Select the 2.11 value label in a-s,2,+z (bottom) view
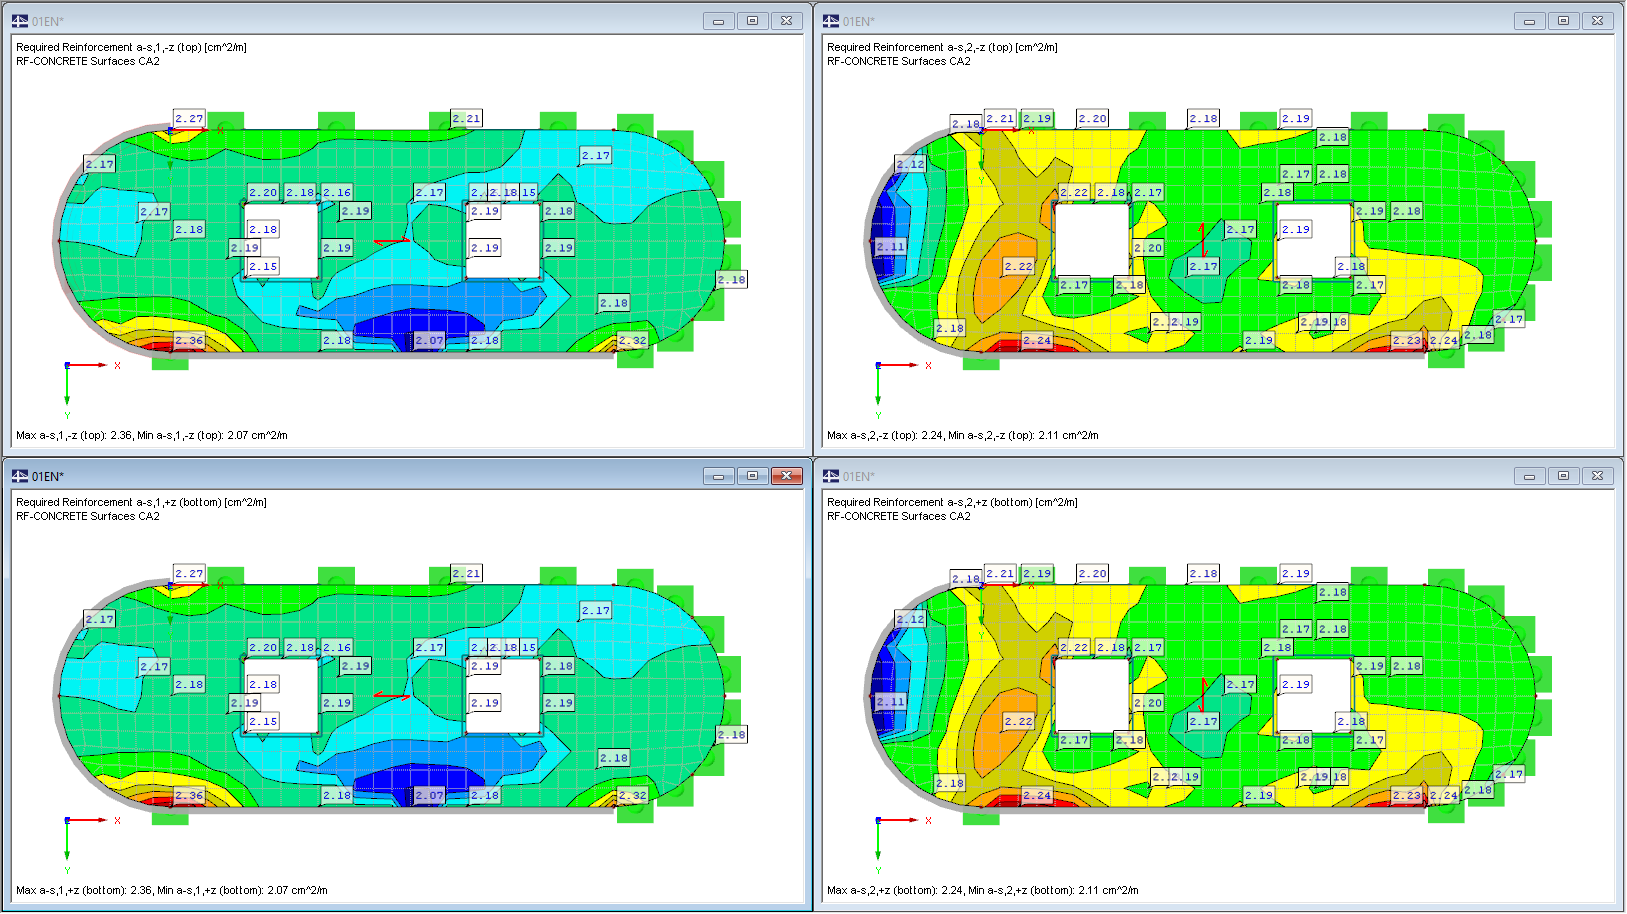 coord(890,702)
